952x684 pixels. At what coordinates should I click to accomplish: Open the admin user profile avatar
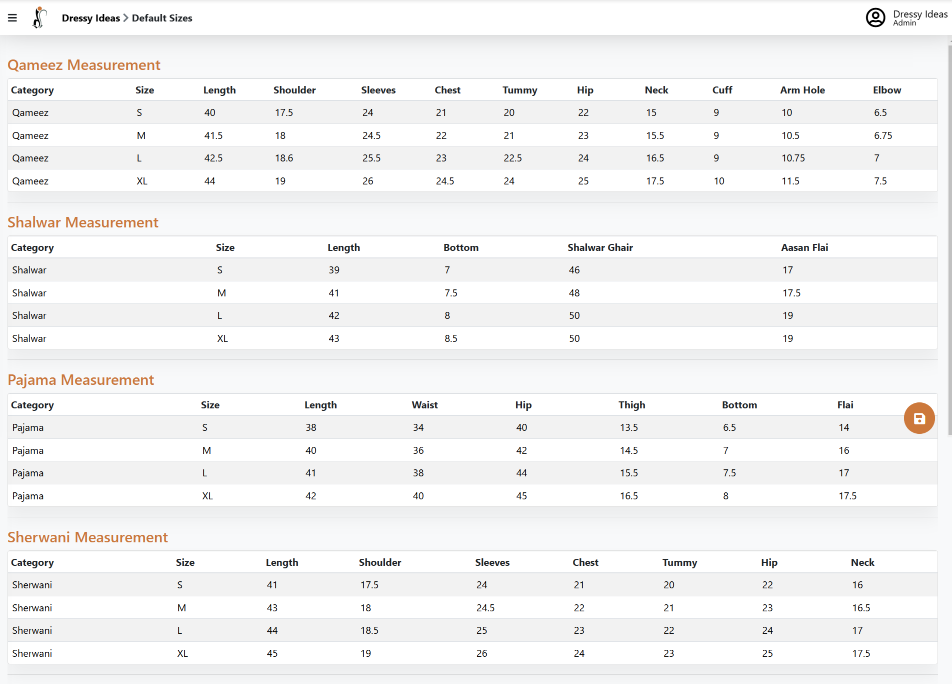[875, 18]
